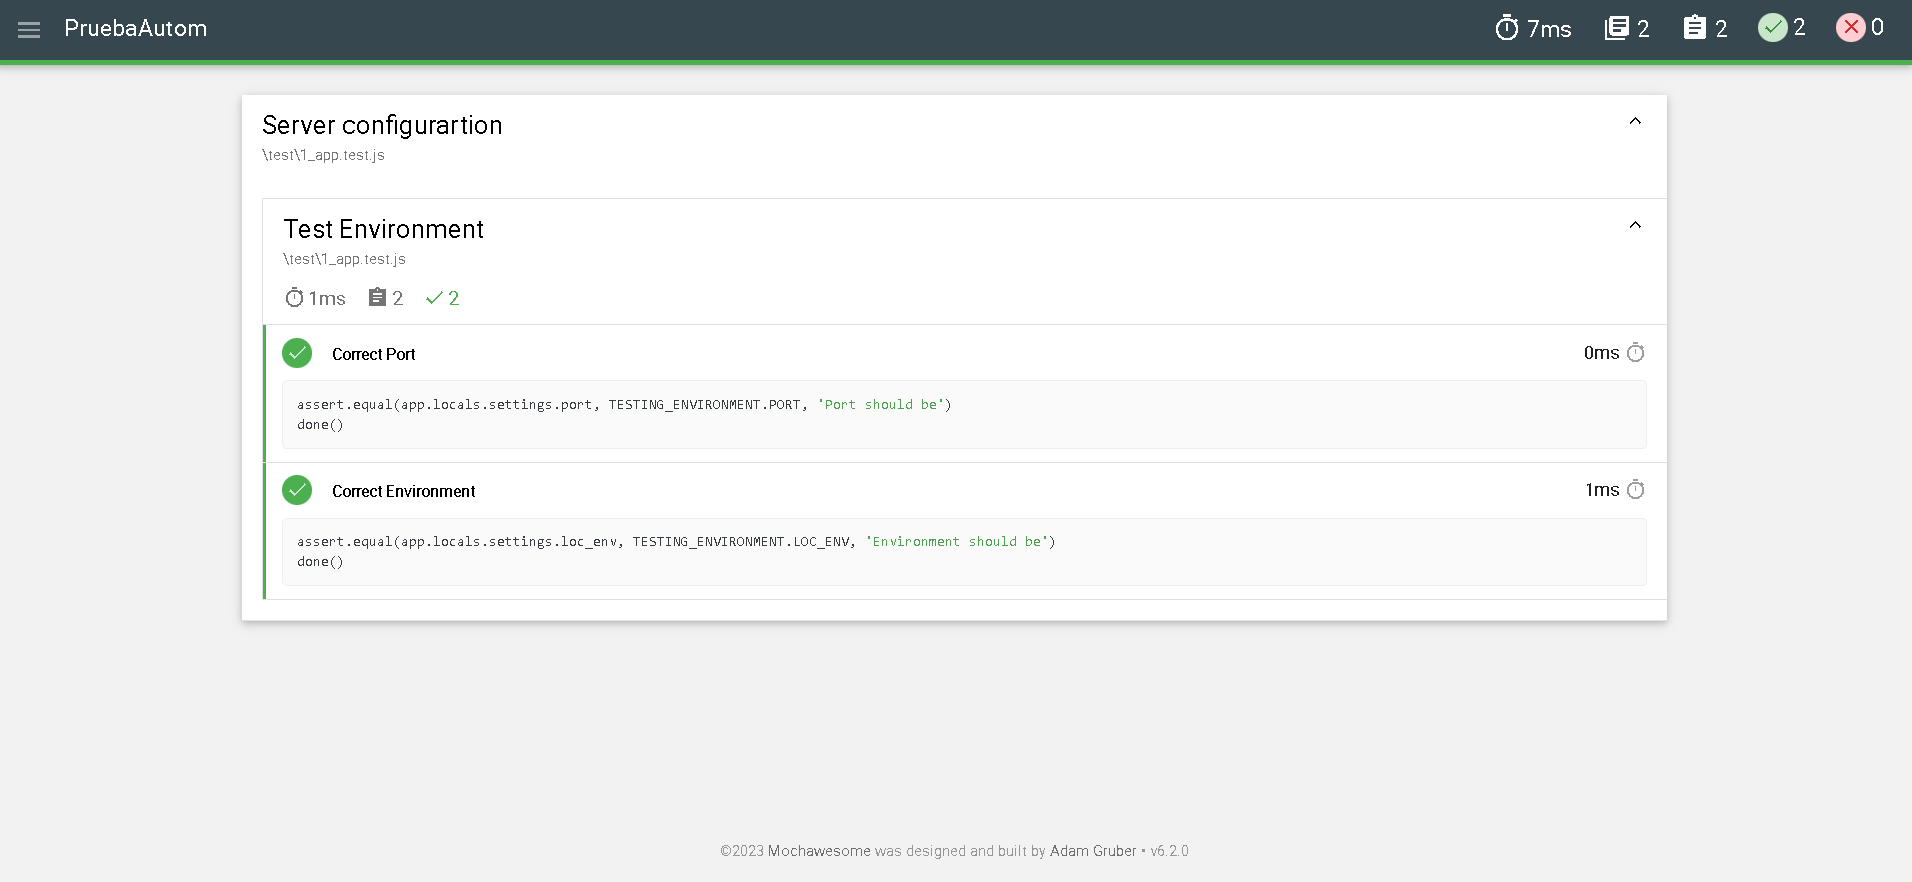Collapse the Correct Environment test details
Screen dimensions: 1912x882
click(x=403, y=491)
